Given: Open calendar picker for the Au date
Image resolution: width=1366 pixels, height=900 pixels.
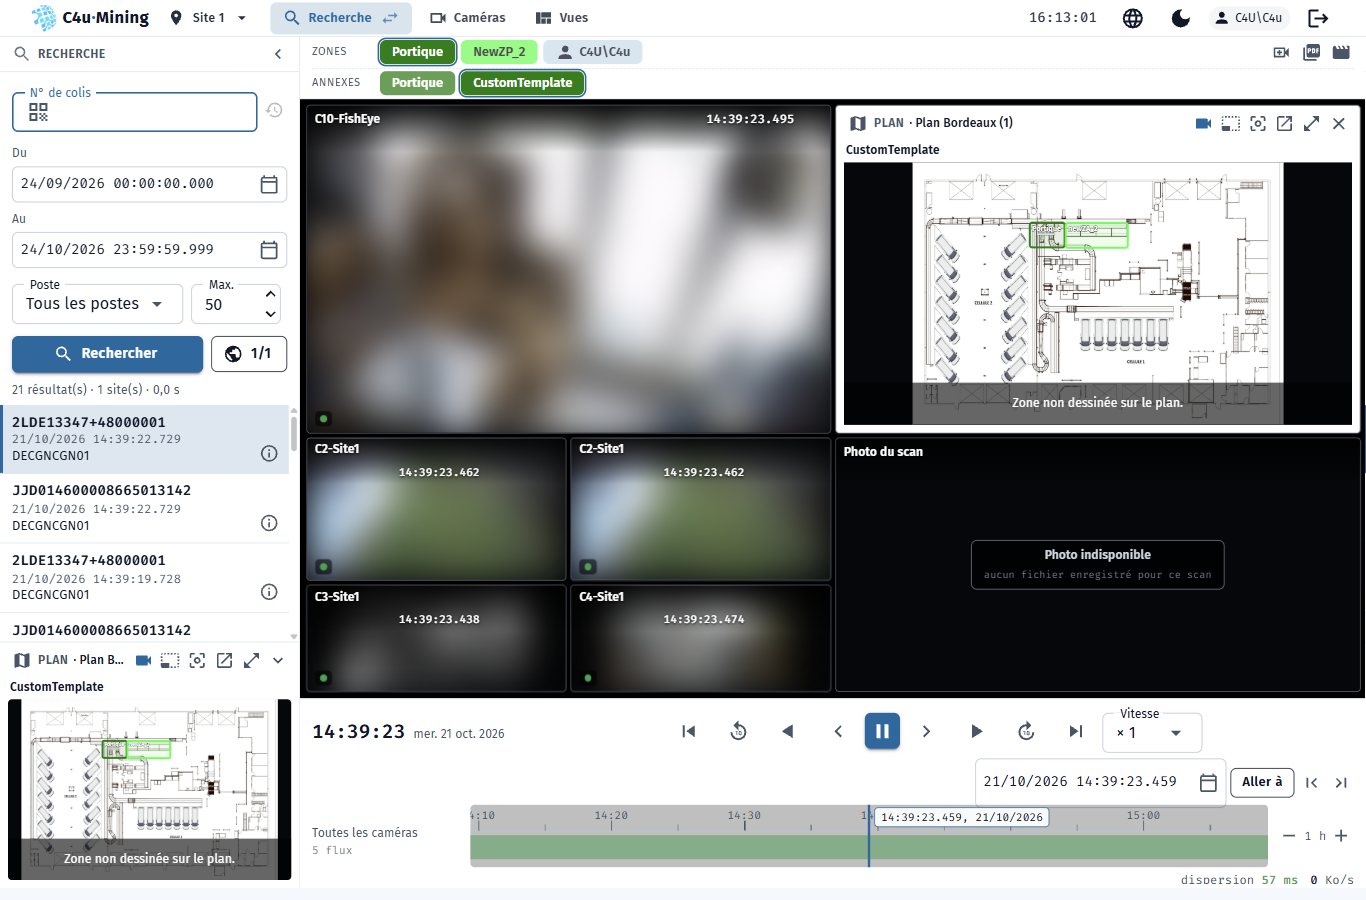Looking at the screenshot, I should pyautogui.click(x=269, y=250).
